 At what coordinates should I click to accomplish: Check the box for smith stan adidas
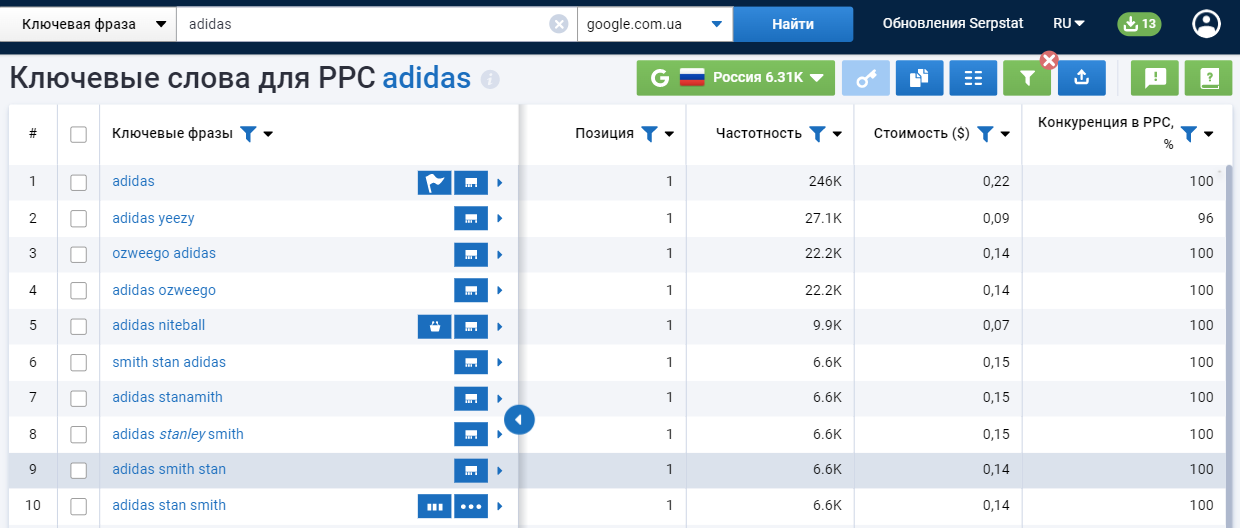pos(78,362)
